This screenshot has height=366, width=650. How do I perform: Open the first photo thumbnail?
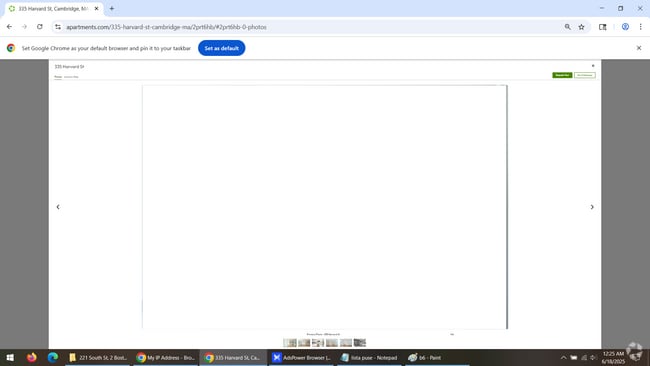[290, 343]
